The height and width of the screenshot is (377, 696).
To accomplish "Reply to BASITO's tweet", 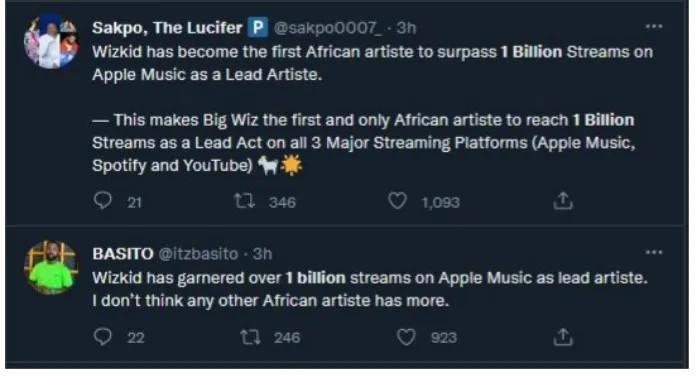I will (103, 337).
